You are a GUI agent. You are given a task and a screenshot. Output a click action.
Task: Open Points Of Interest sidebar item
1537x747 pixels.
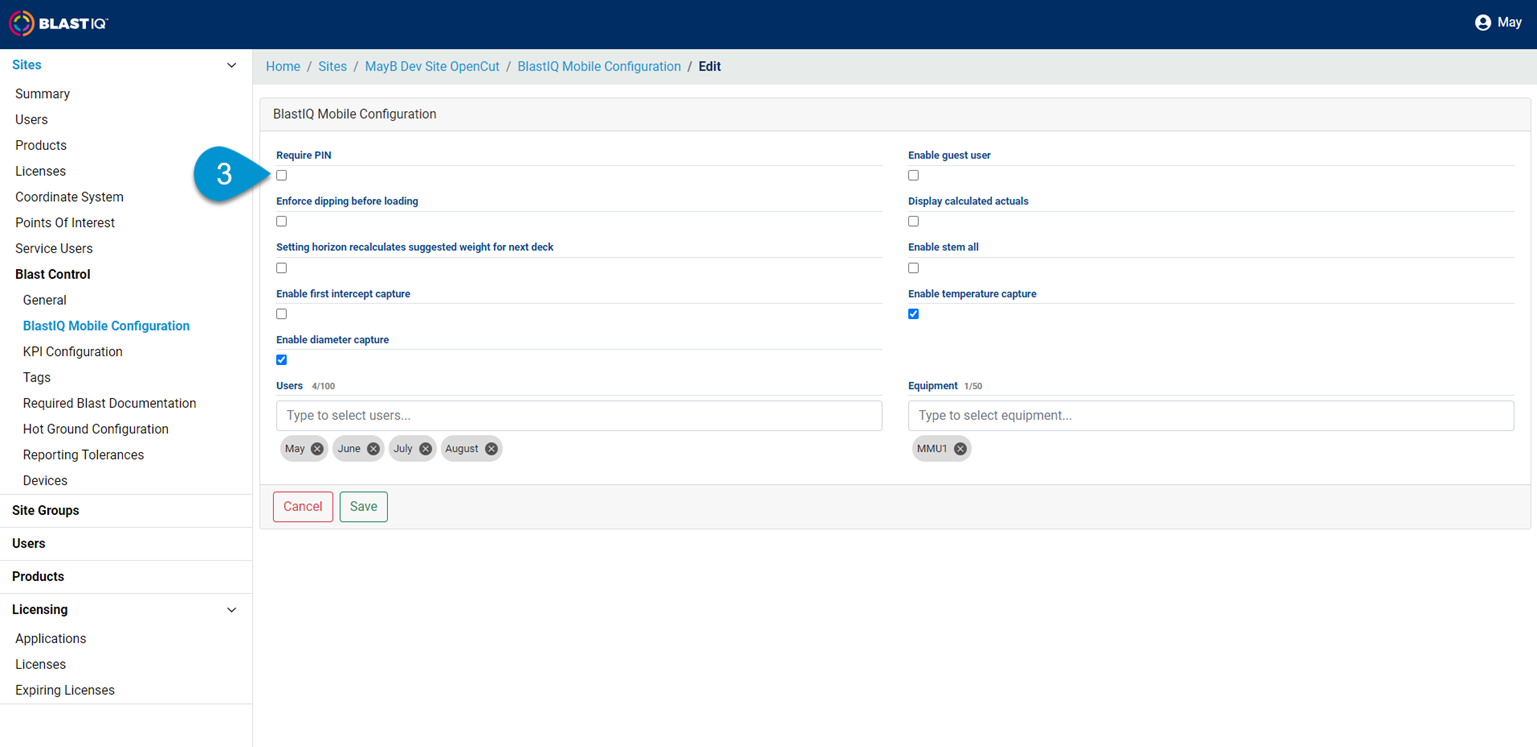(x=65, y=223)
